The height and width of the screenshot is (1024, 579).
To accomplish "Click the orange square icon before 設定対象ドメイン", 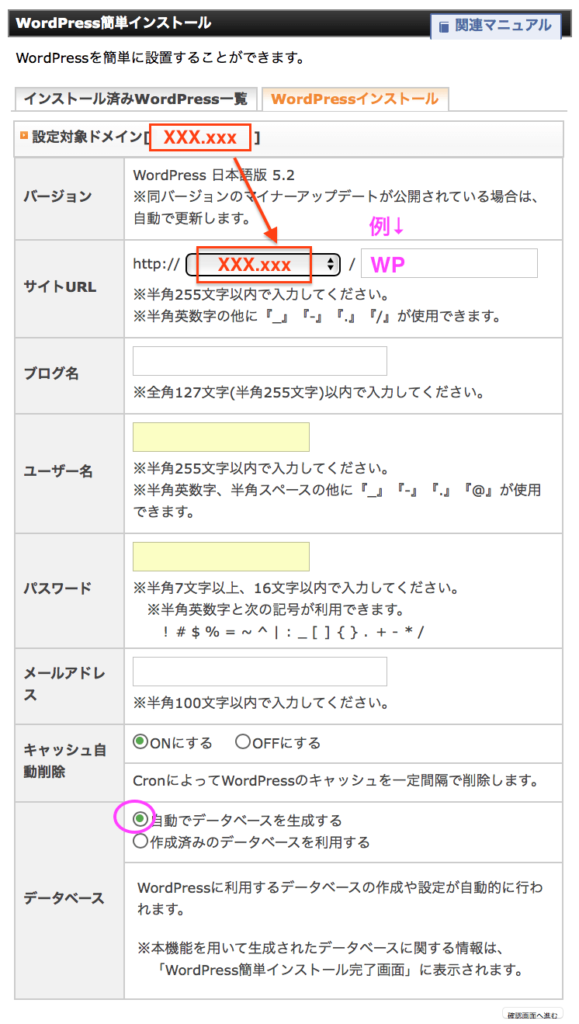I will coord(23,136).
